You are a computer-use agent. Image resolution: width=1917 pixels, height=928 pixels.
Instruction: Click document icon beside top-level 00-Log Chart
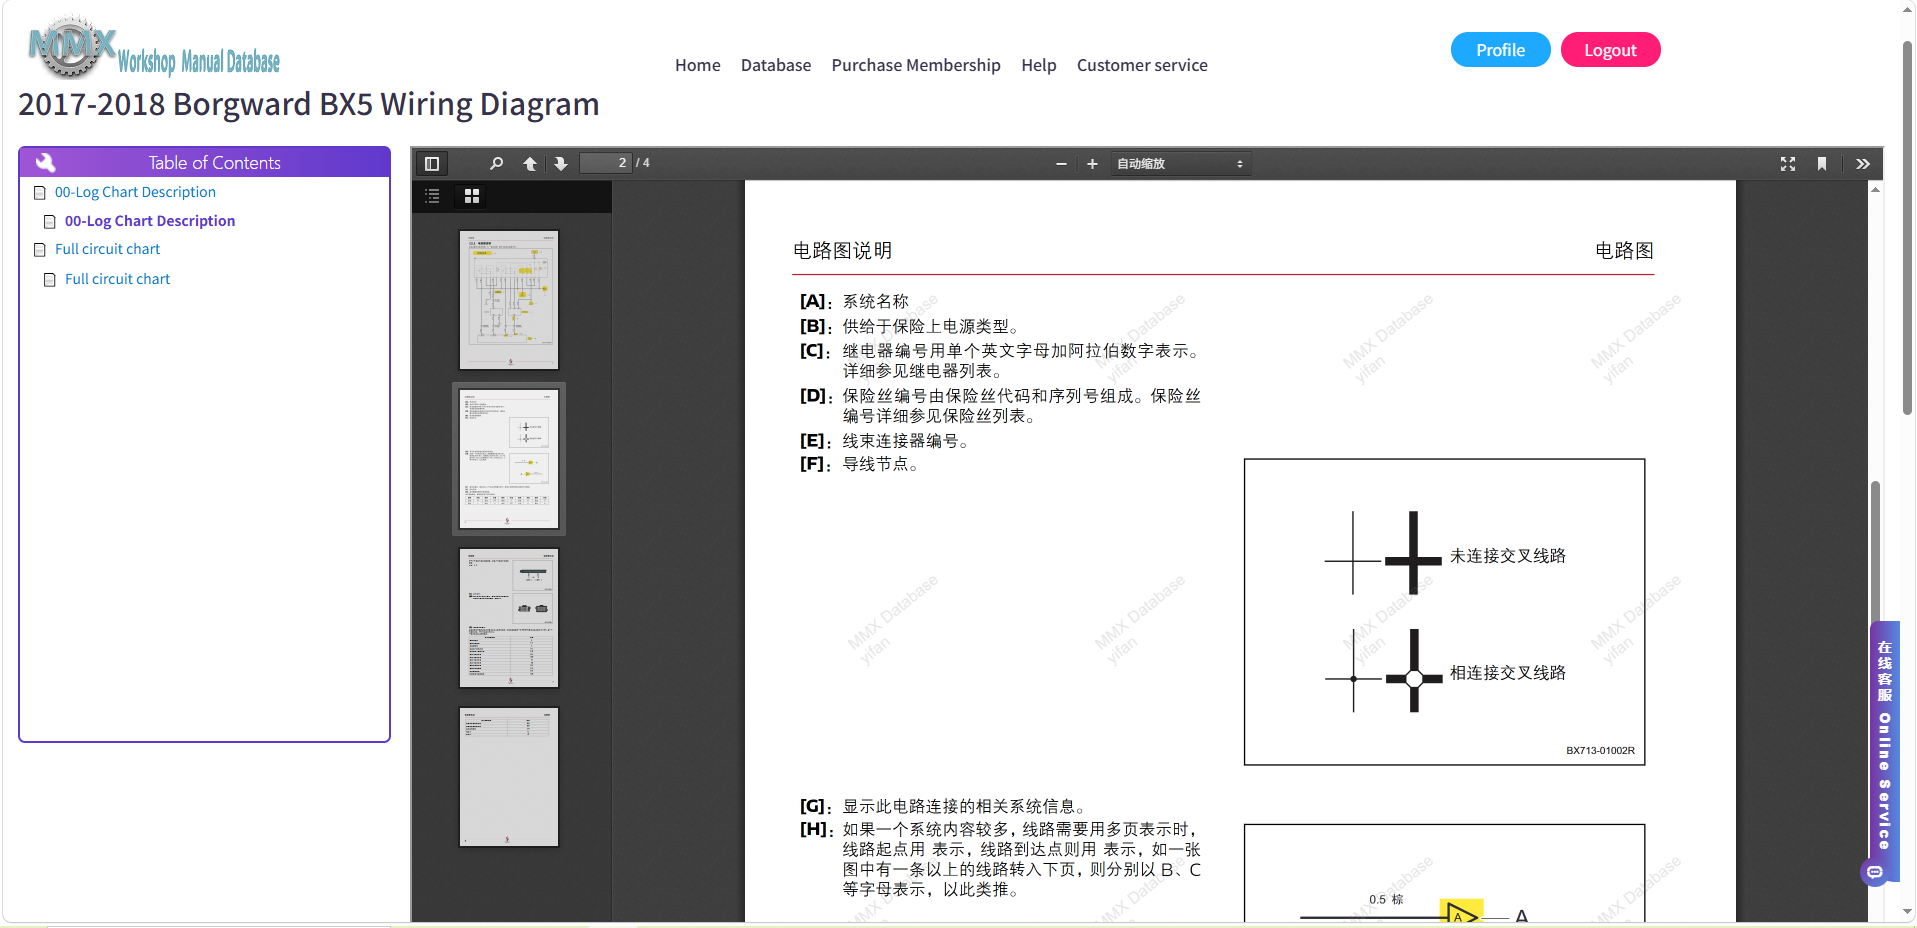[x=40, y=192]
